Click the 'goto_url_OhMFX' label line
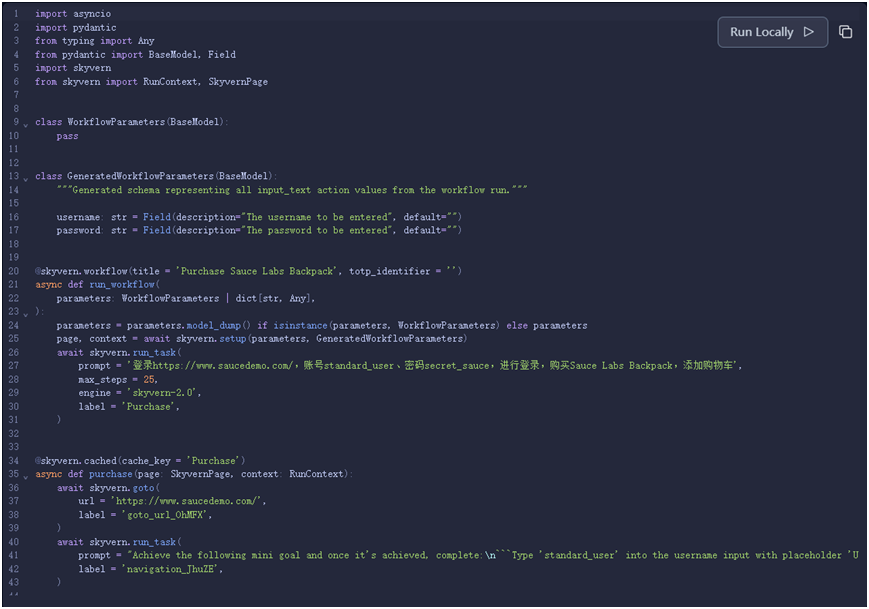Viewport: 869px width, 609px height. [x=145, y=515]
